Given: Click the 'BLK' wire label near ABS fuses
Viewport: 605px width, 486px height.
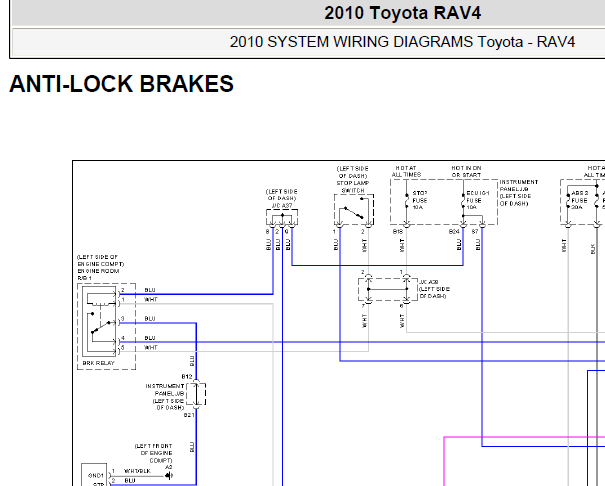Looking at the screenshot, I should click(593, 249).
